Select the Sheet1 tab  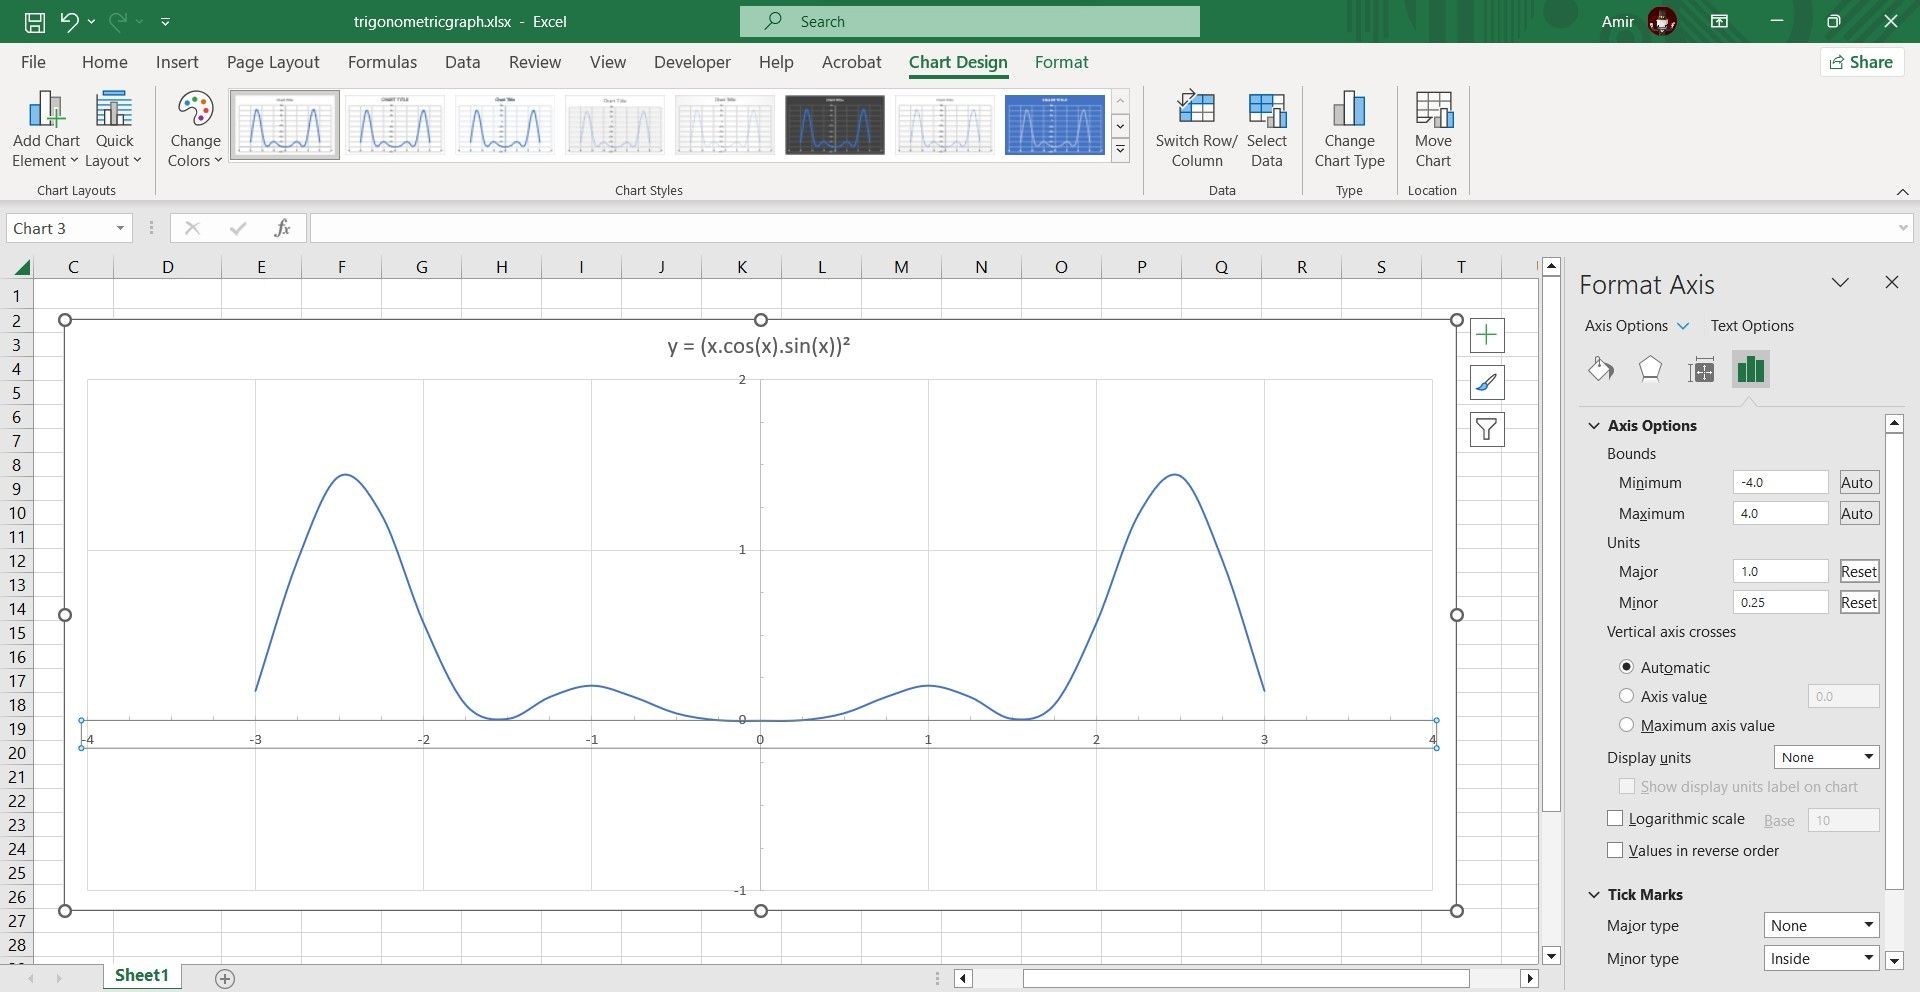[x=141, y=976]
